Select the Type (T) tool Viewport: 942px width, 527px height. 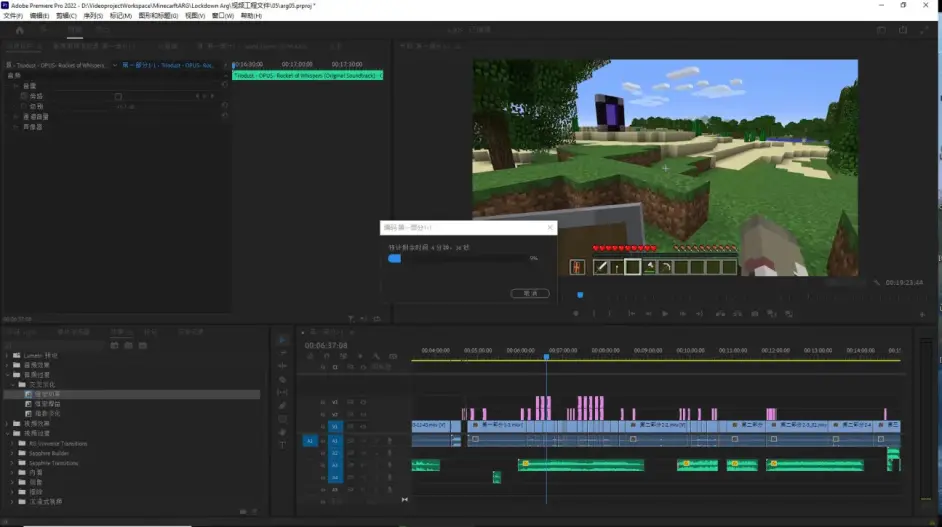tap(282, 444)
